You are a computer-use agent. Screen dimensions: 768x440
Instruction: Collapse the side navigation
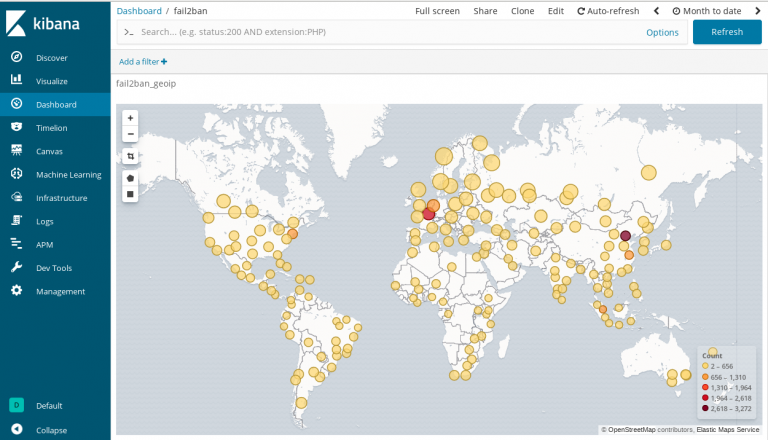16,430
